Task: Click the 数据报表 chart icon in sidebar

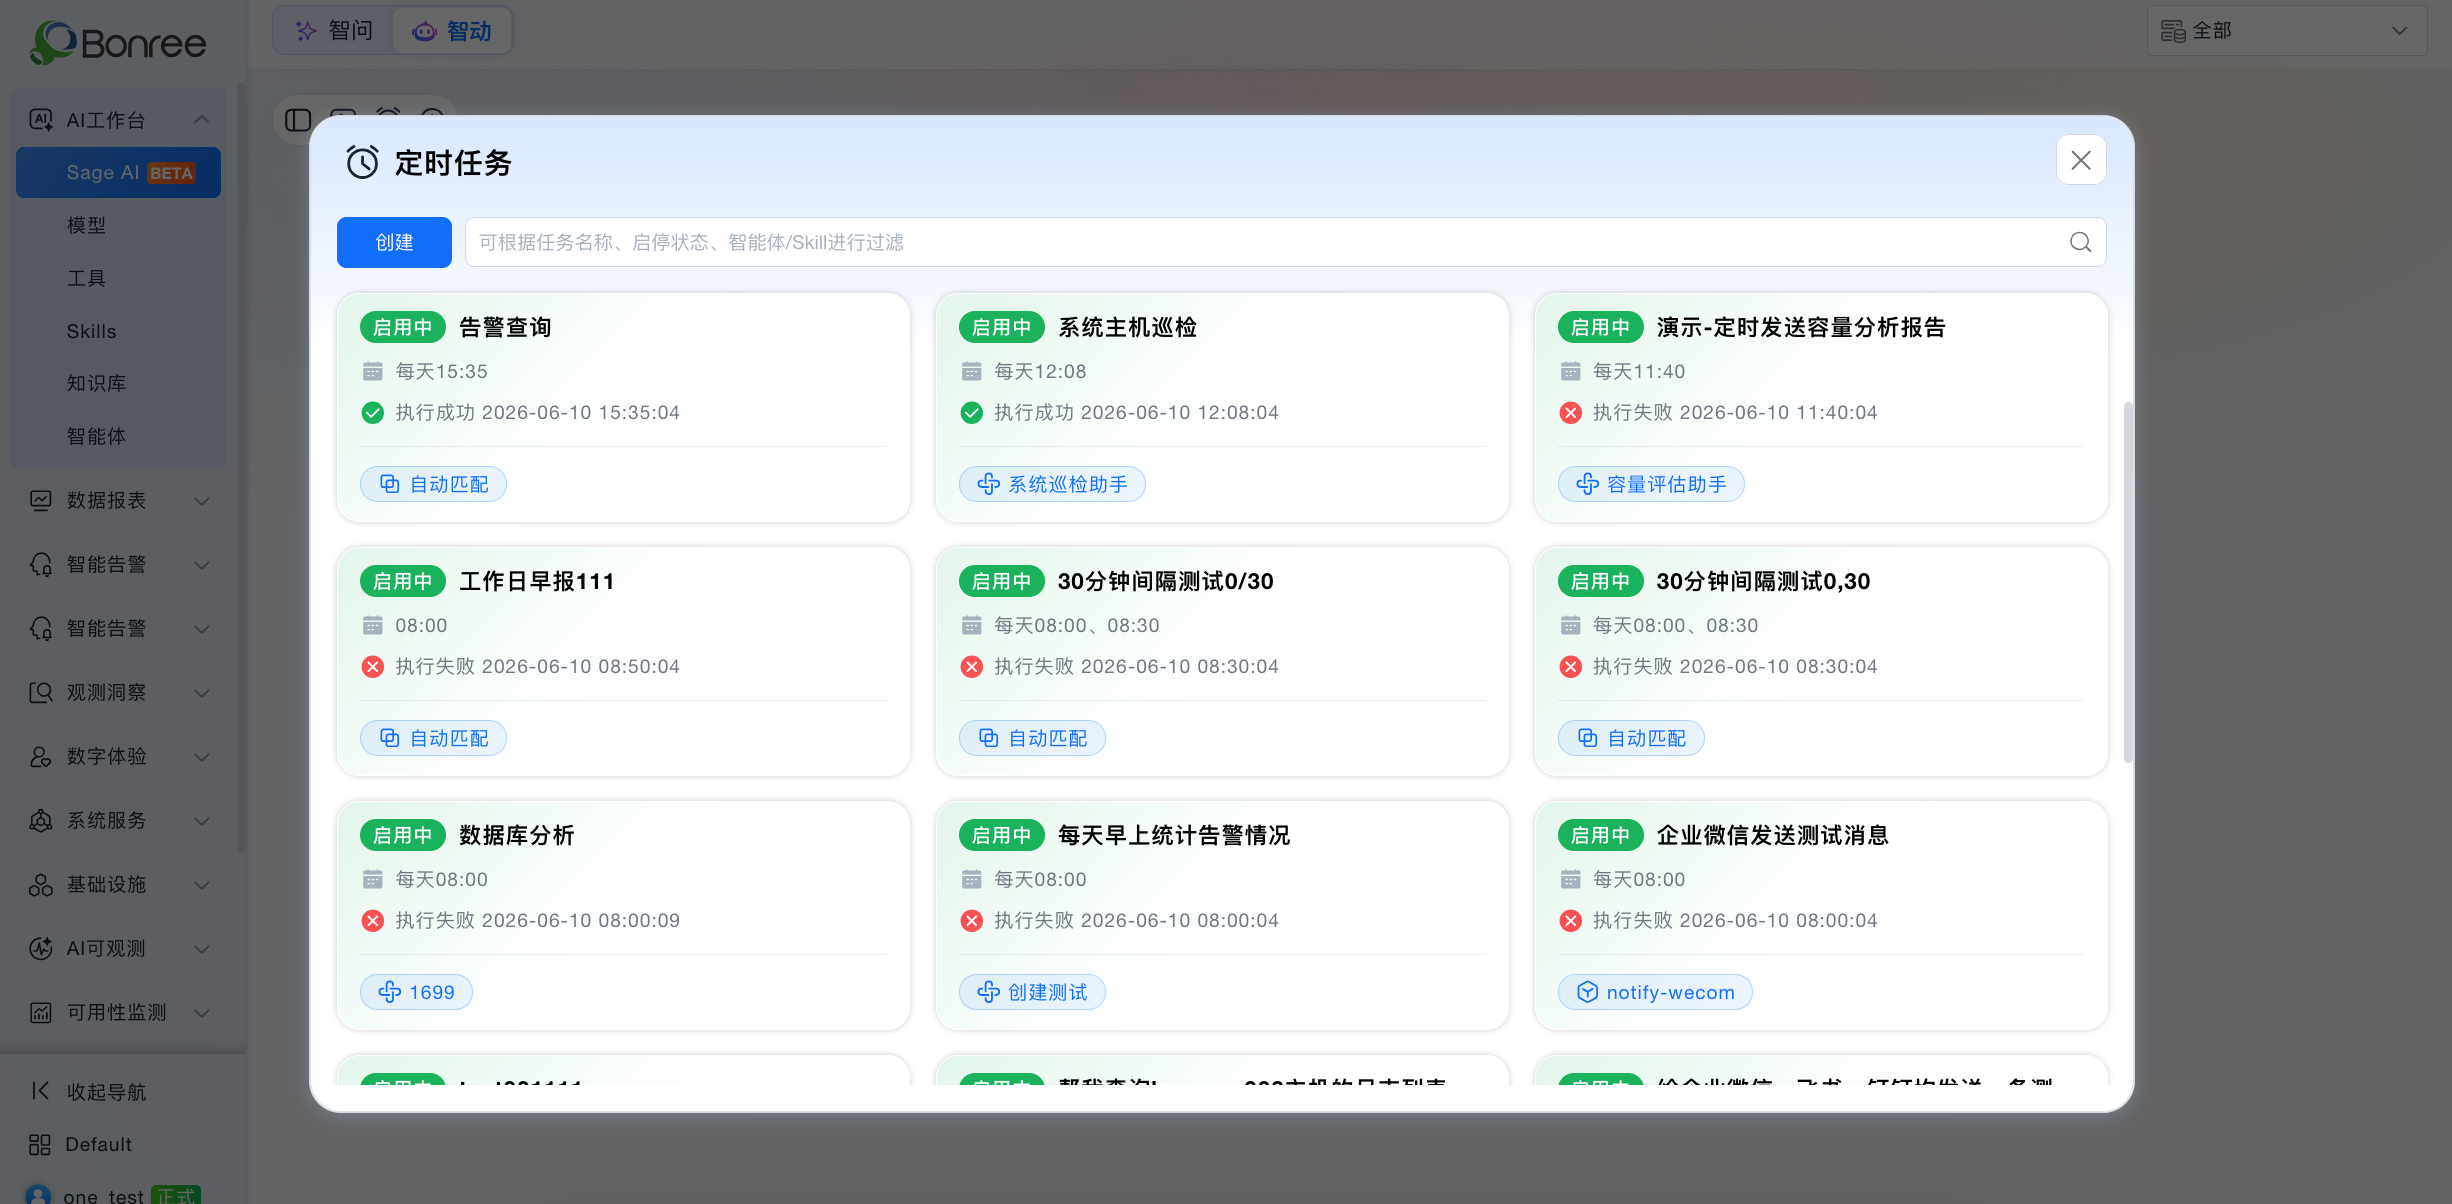Action: (41, 500)
